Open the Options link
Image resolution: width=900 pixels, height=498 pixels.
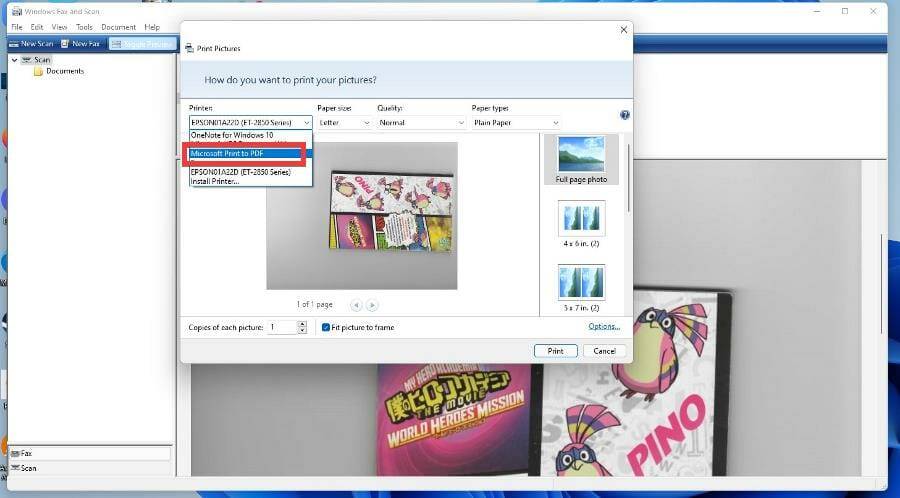pos(604,326)
